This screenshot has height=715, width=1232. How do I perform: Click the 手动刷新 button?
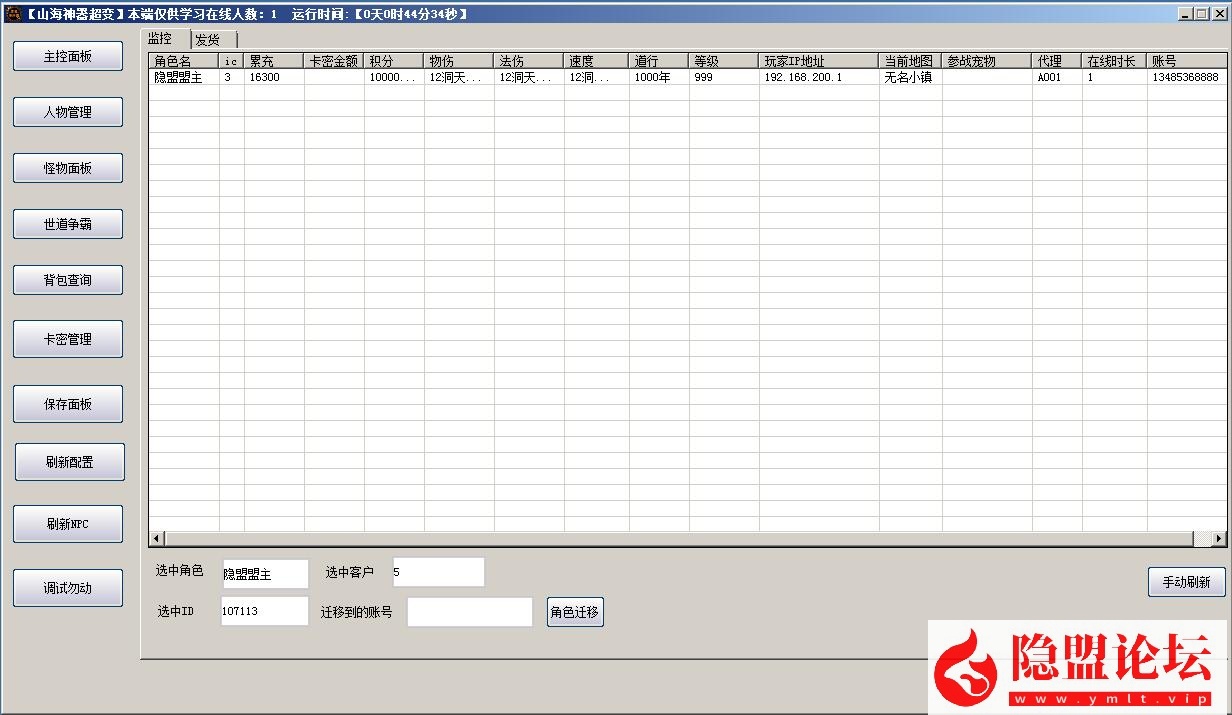point(1186,582)
